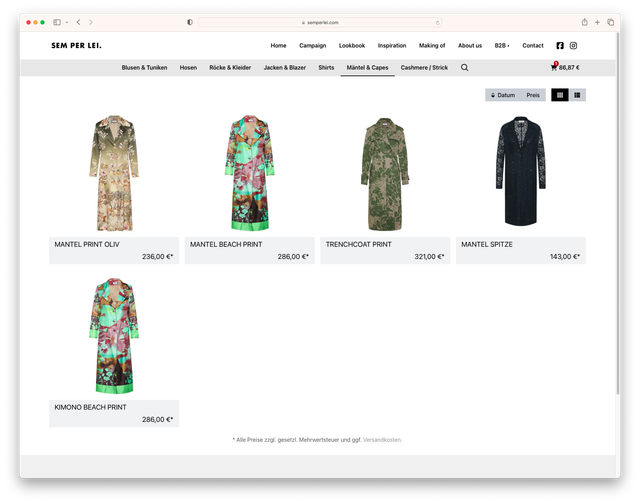Switch to grid view layout
This screenshot has height=504, width=640.
point(560,95)
